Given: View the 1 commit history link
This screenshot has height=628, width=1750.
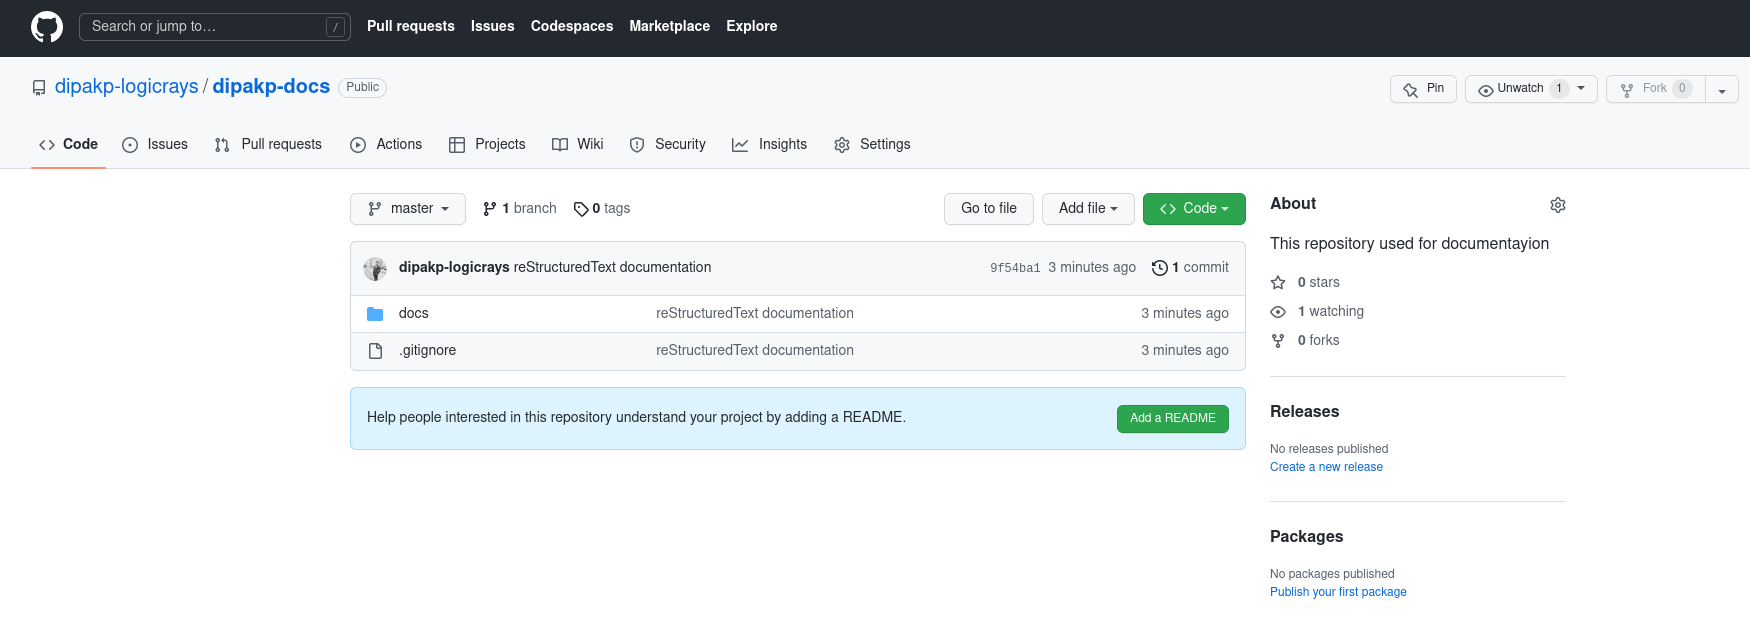Looking at the screenshot, I should pos(1191,268).
